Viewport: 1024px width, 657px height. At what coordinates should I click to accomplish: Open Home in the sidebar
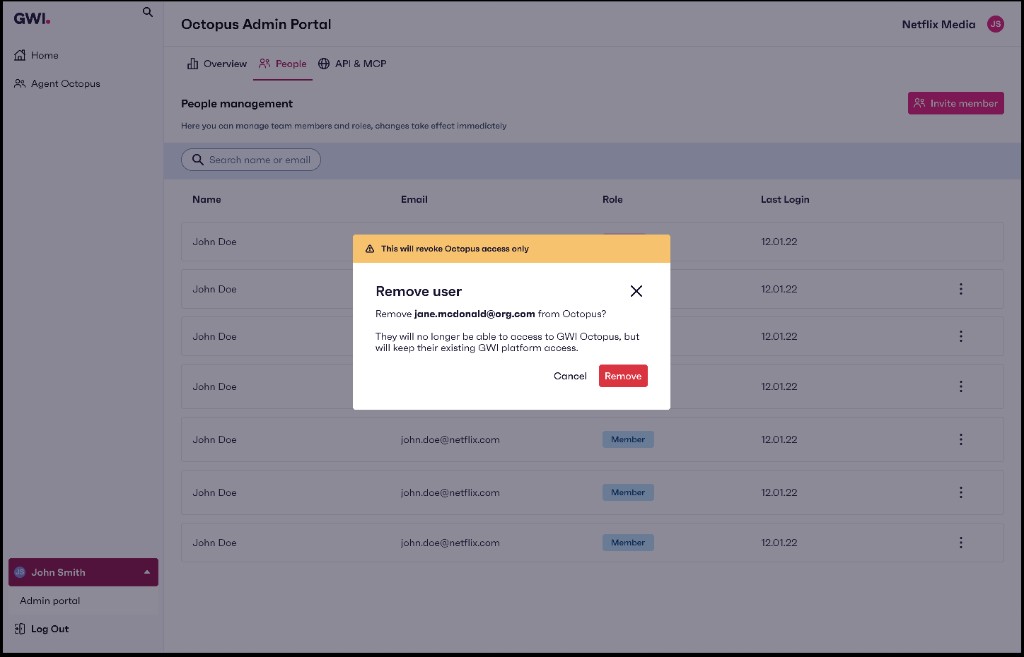(37, 56)
